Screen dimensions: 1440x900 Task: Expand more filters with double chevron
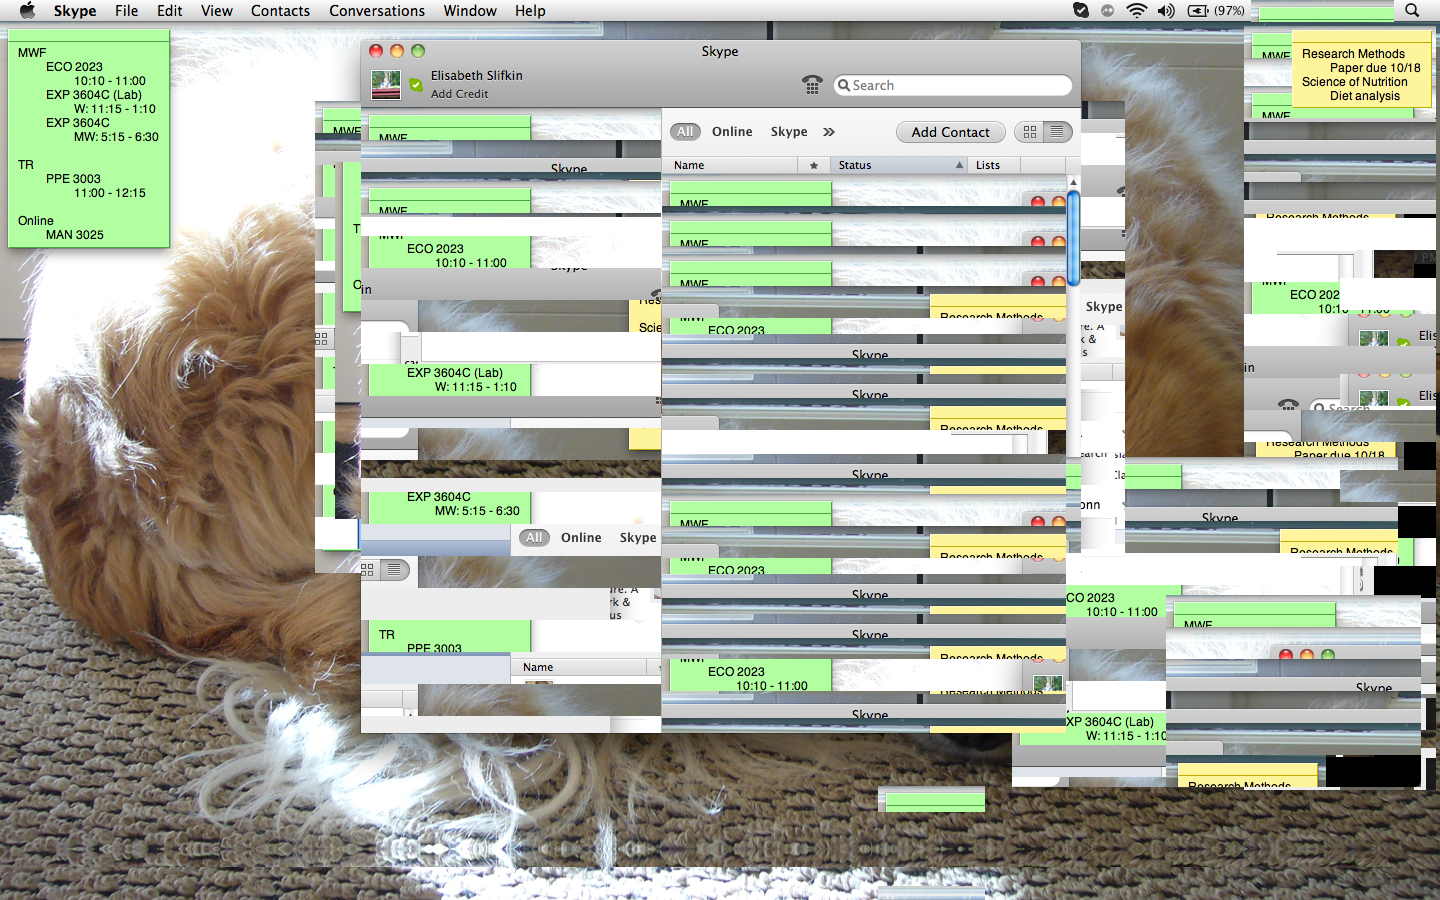(x=829, y=132)
